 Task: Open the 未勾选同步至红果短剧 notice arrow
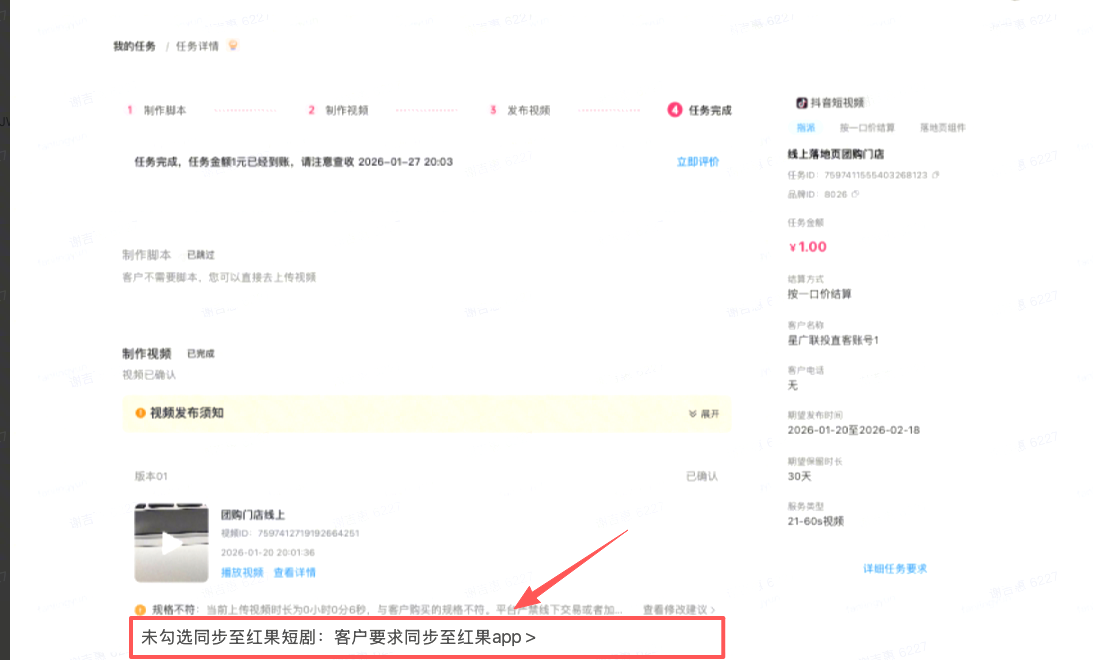coord(530,637)
